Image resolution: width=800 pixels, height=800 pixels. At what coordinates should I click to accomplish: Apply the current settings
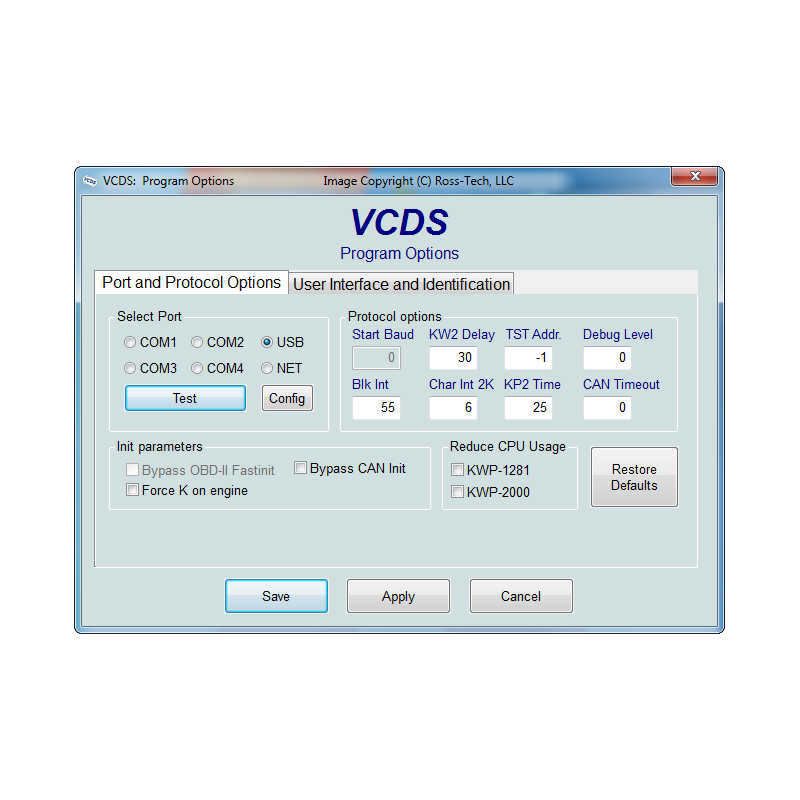398,596
